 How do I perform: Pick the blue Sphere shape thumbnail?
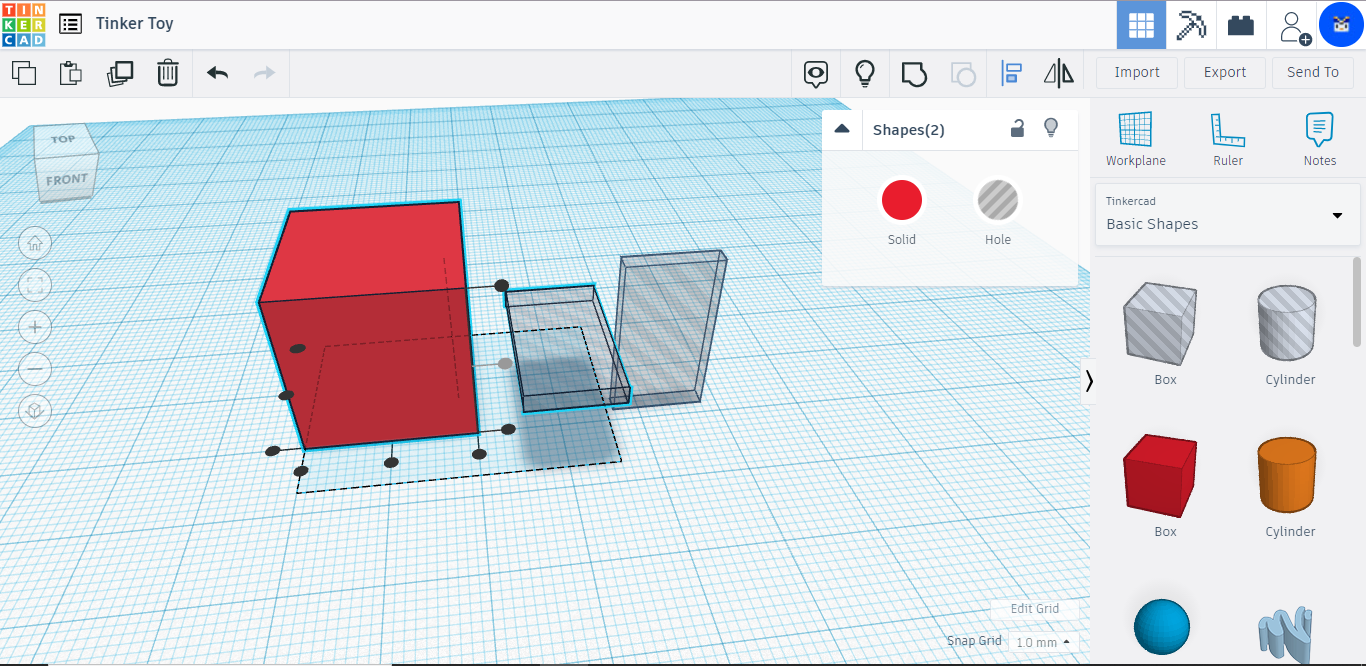[1162, 627]
